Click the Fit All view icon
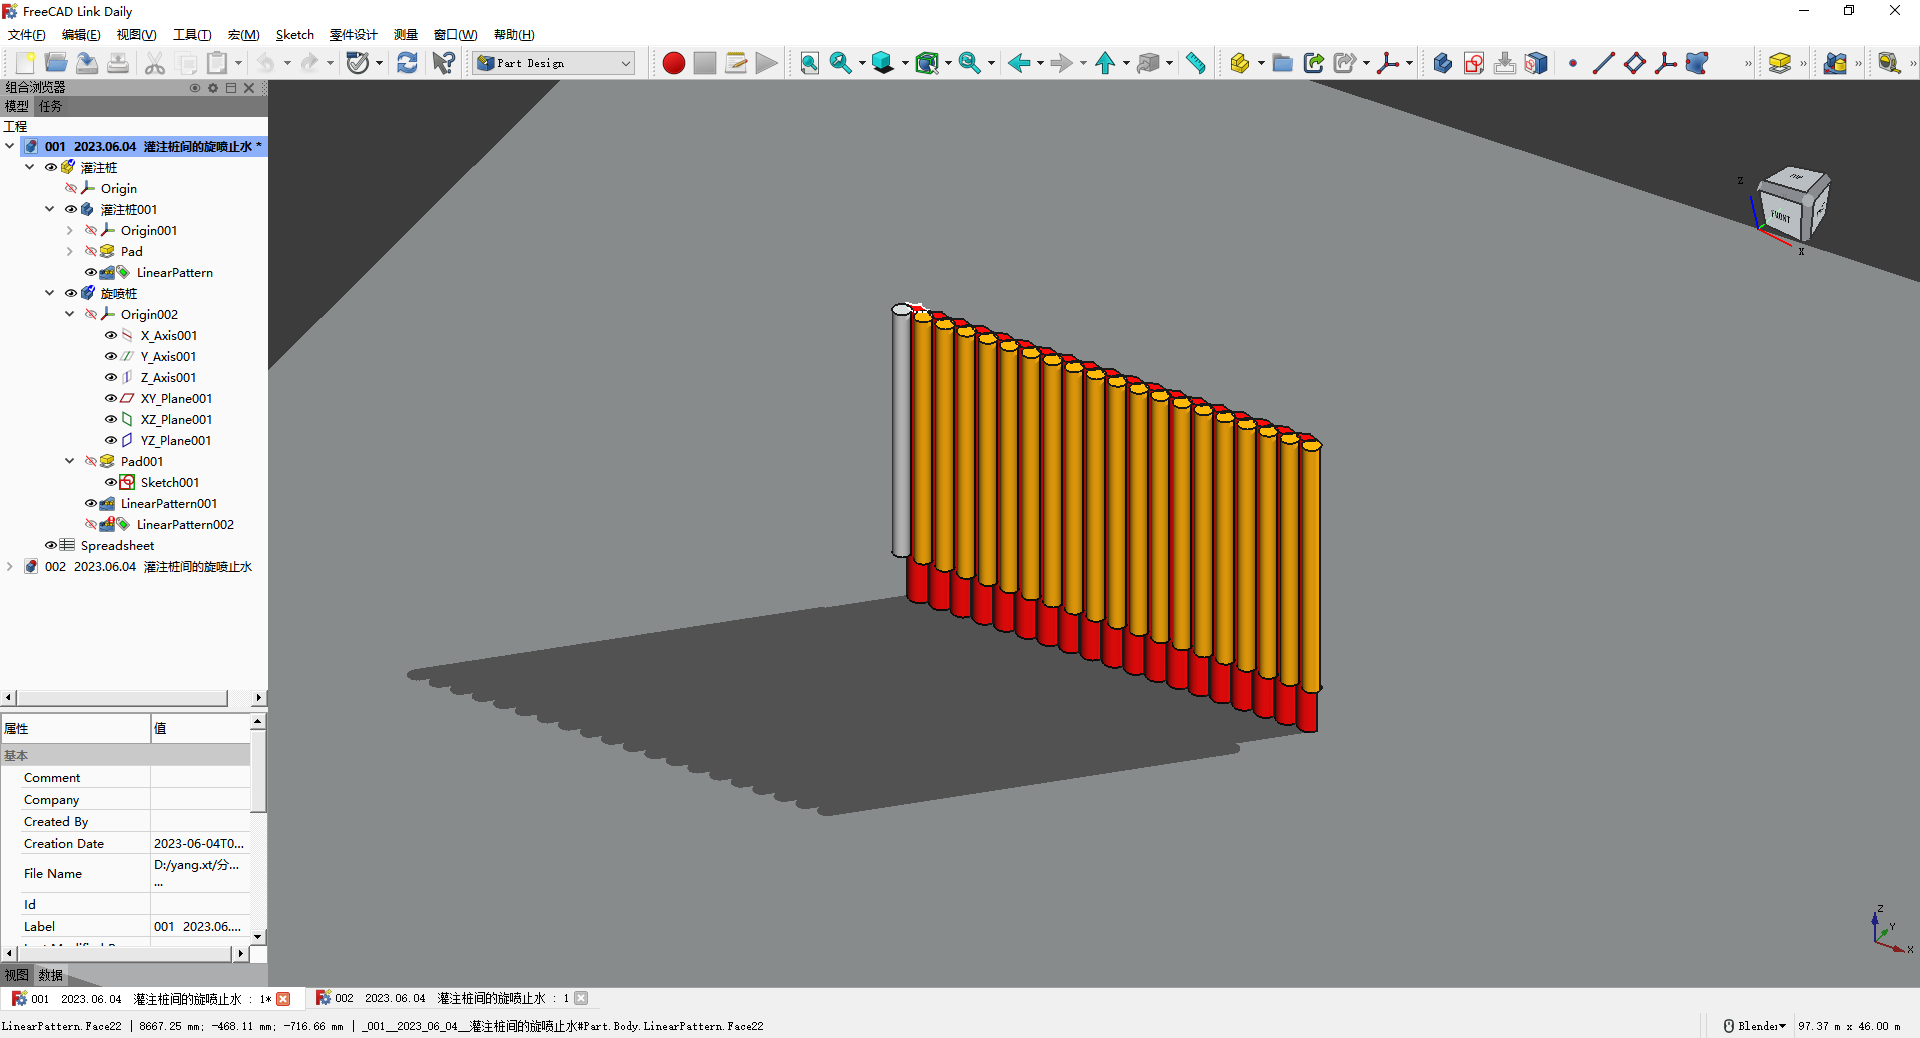 coord(809,63)
